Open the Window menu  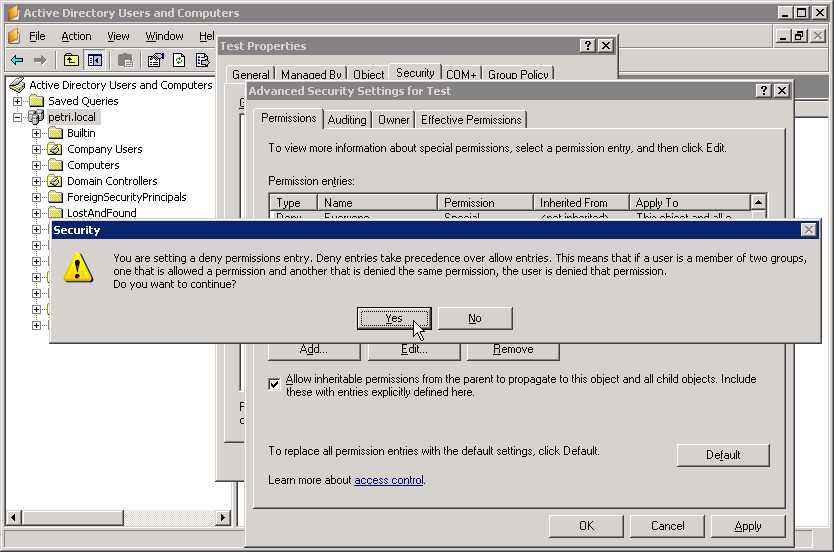pyautogui.click(x=164, y=36)
